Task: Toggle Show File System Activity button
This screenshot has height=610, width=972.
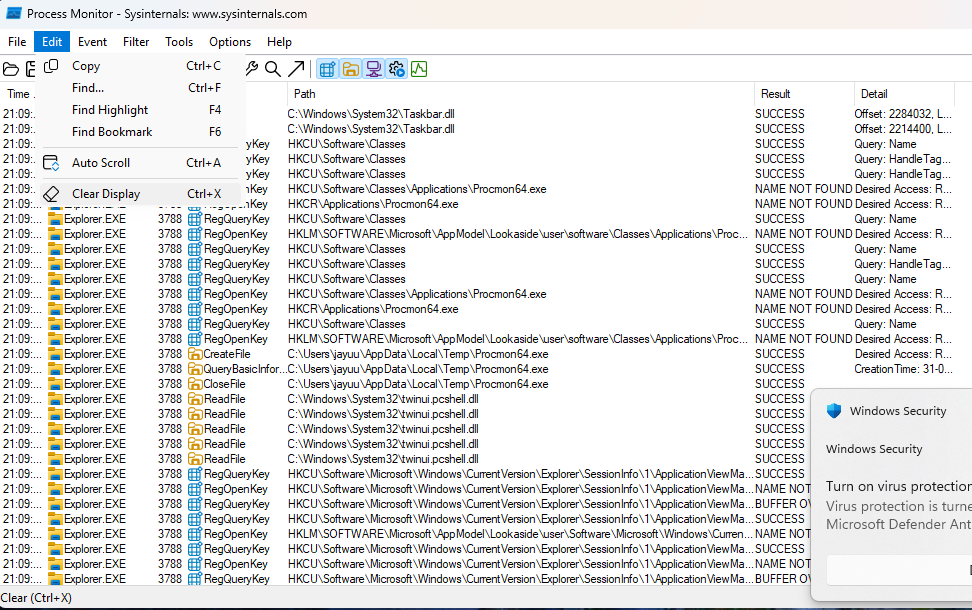Action: pyautogui.click(x=350, y=69)
